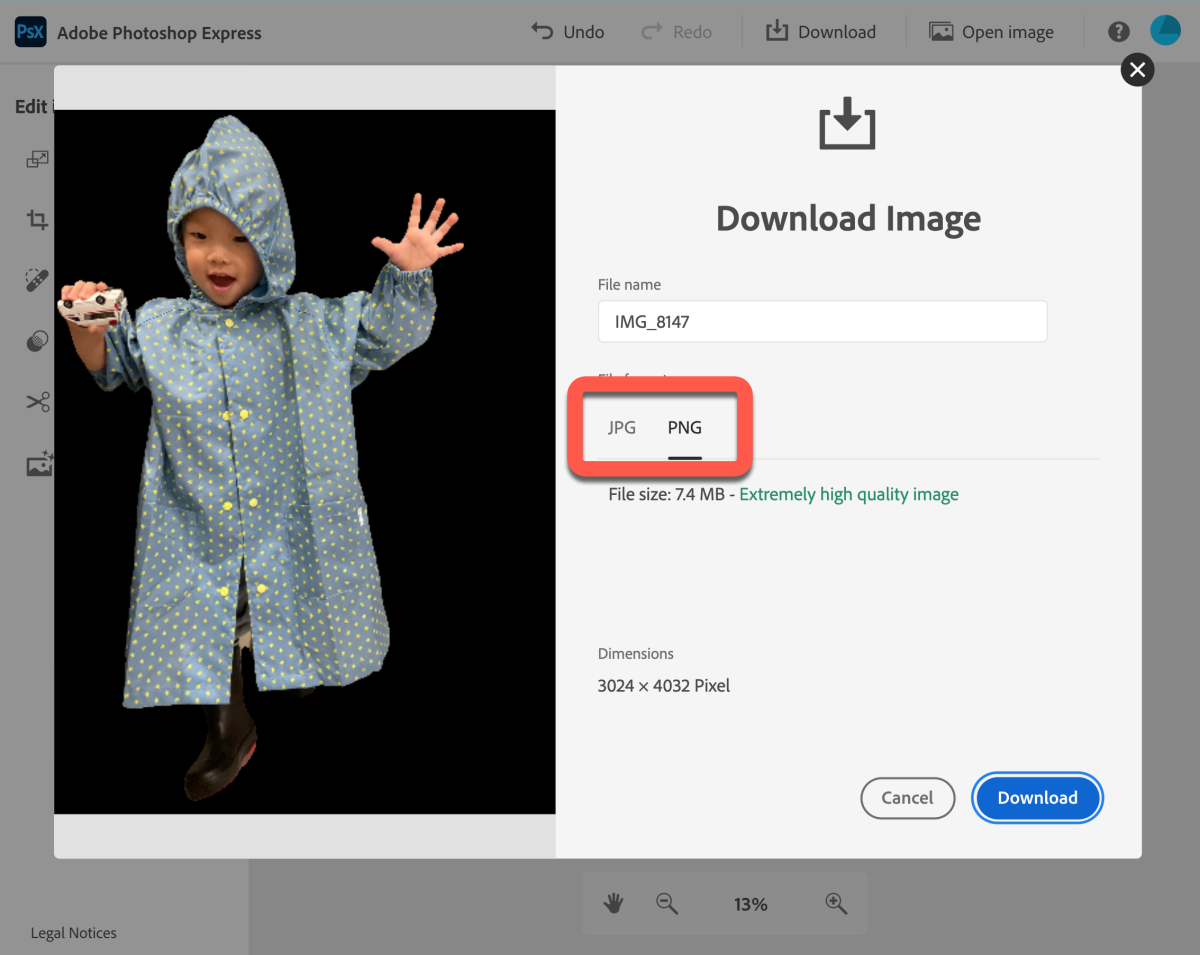
Task: Click the File name input field
Action: click(822, 322)
